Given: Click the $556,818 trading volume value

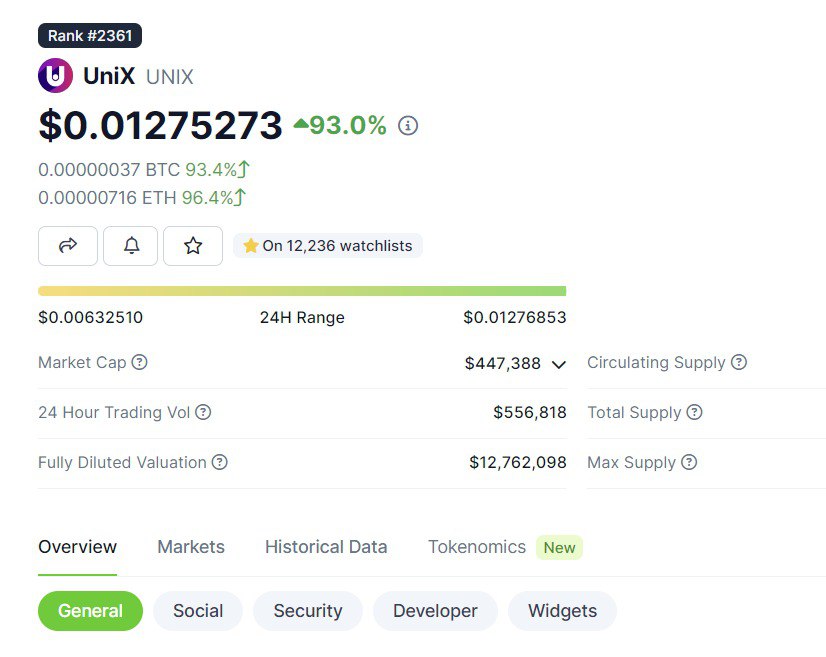Looking at the screenshot, I should pyautogui.click(x=529, y=412).
